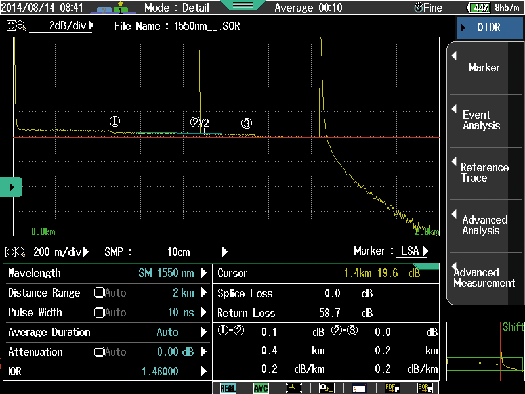This screenshot has width=525, height=394.
Task: Click the Return Loss 58.7 dB row
Action: [326, 313]
